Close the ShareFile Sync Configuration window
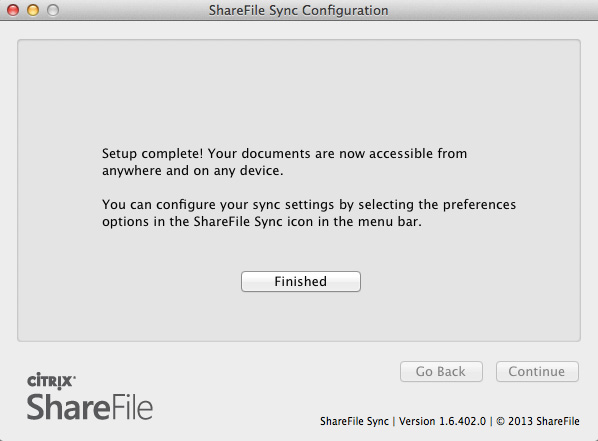 pos(13,10)
